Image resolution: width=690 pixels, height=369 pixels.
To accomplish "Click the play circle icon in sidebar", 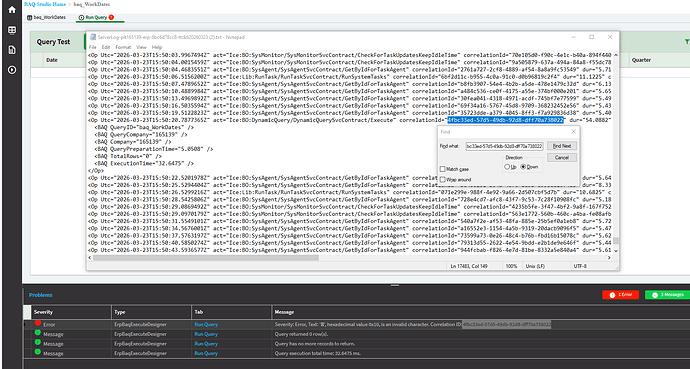I will click(x=12, y=69).
